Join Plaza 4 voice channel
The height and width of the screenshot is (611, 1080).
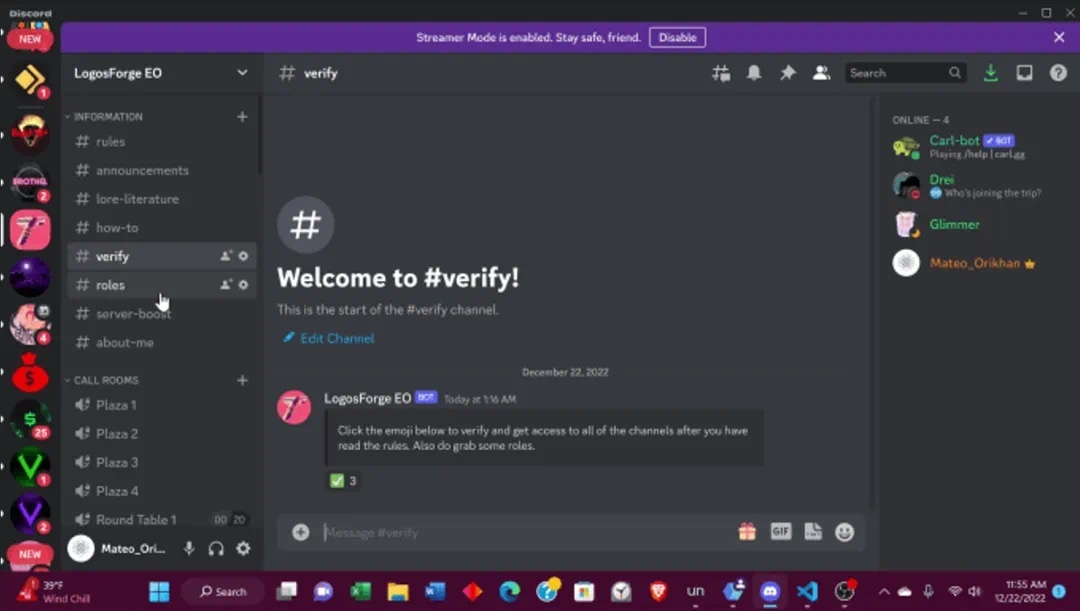click(x=162, y=491)
